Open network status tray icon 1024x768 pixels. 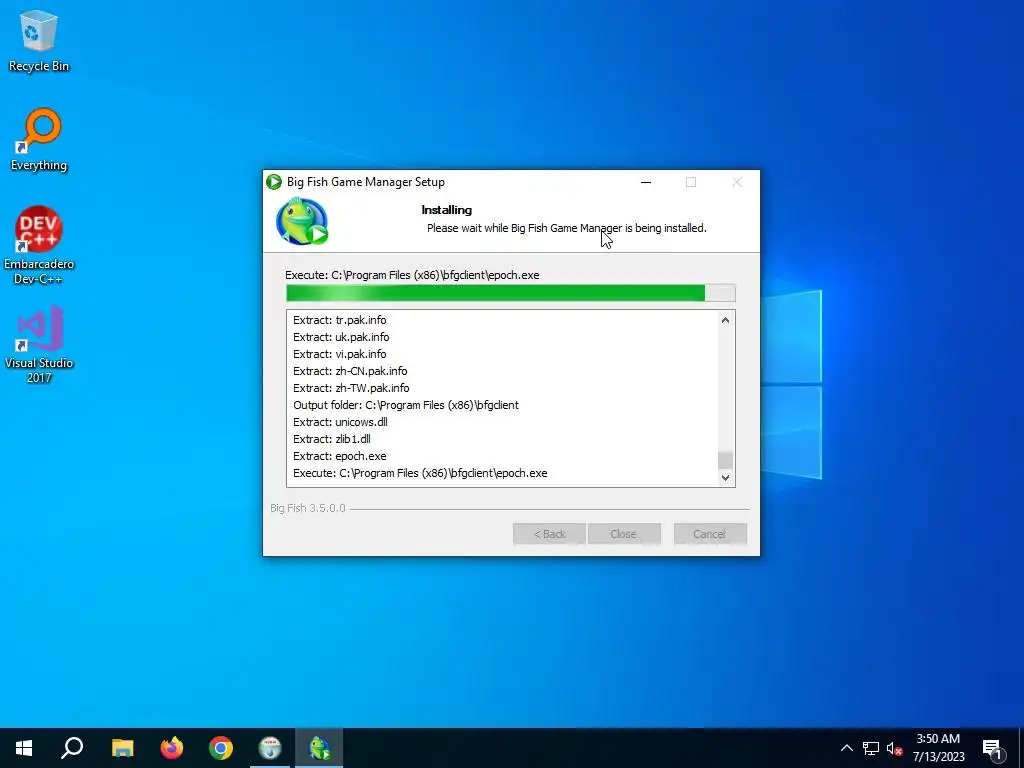tap(871, 748)
